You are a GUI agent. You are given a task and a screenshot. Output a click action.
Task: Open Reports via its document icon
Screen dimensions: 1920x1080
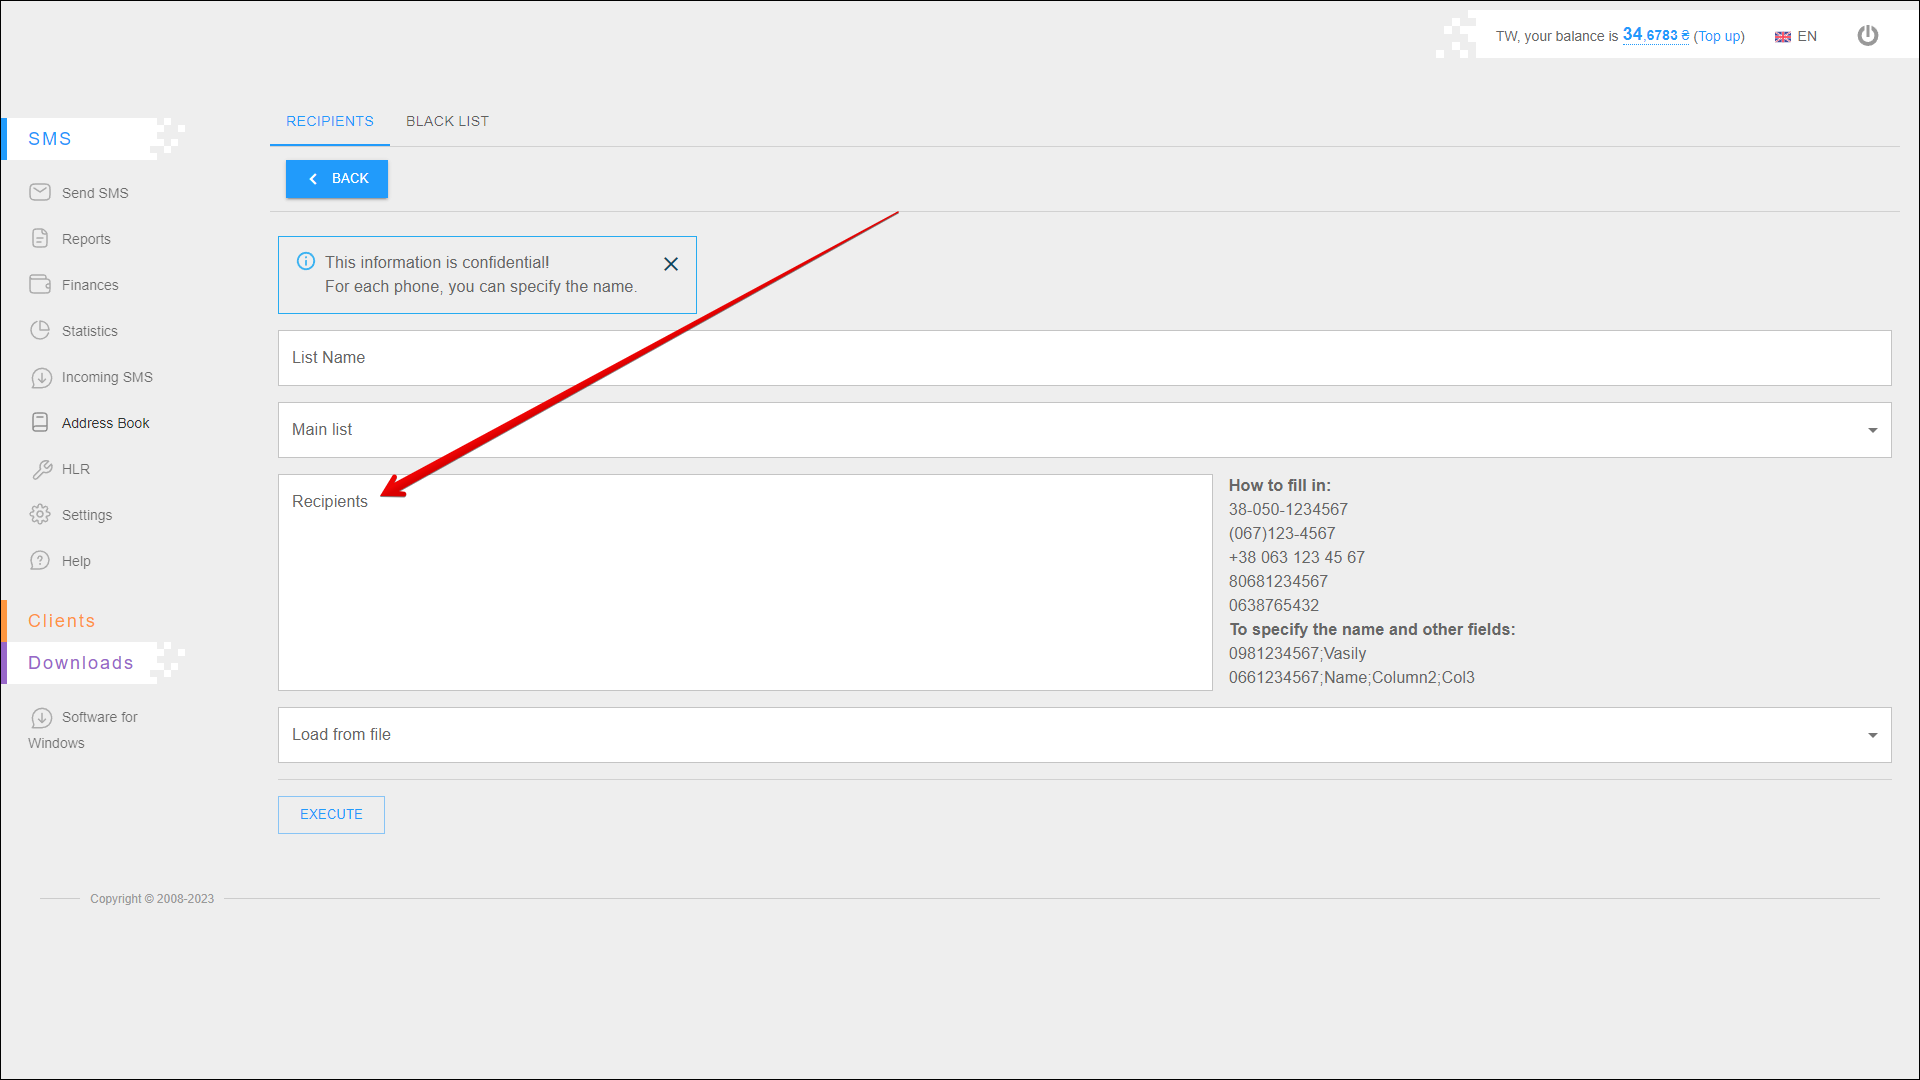coord(40,238)
